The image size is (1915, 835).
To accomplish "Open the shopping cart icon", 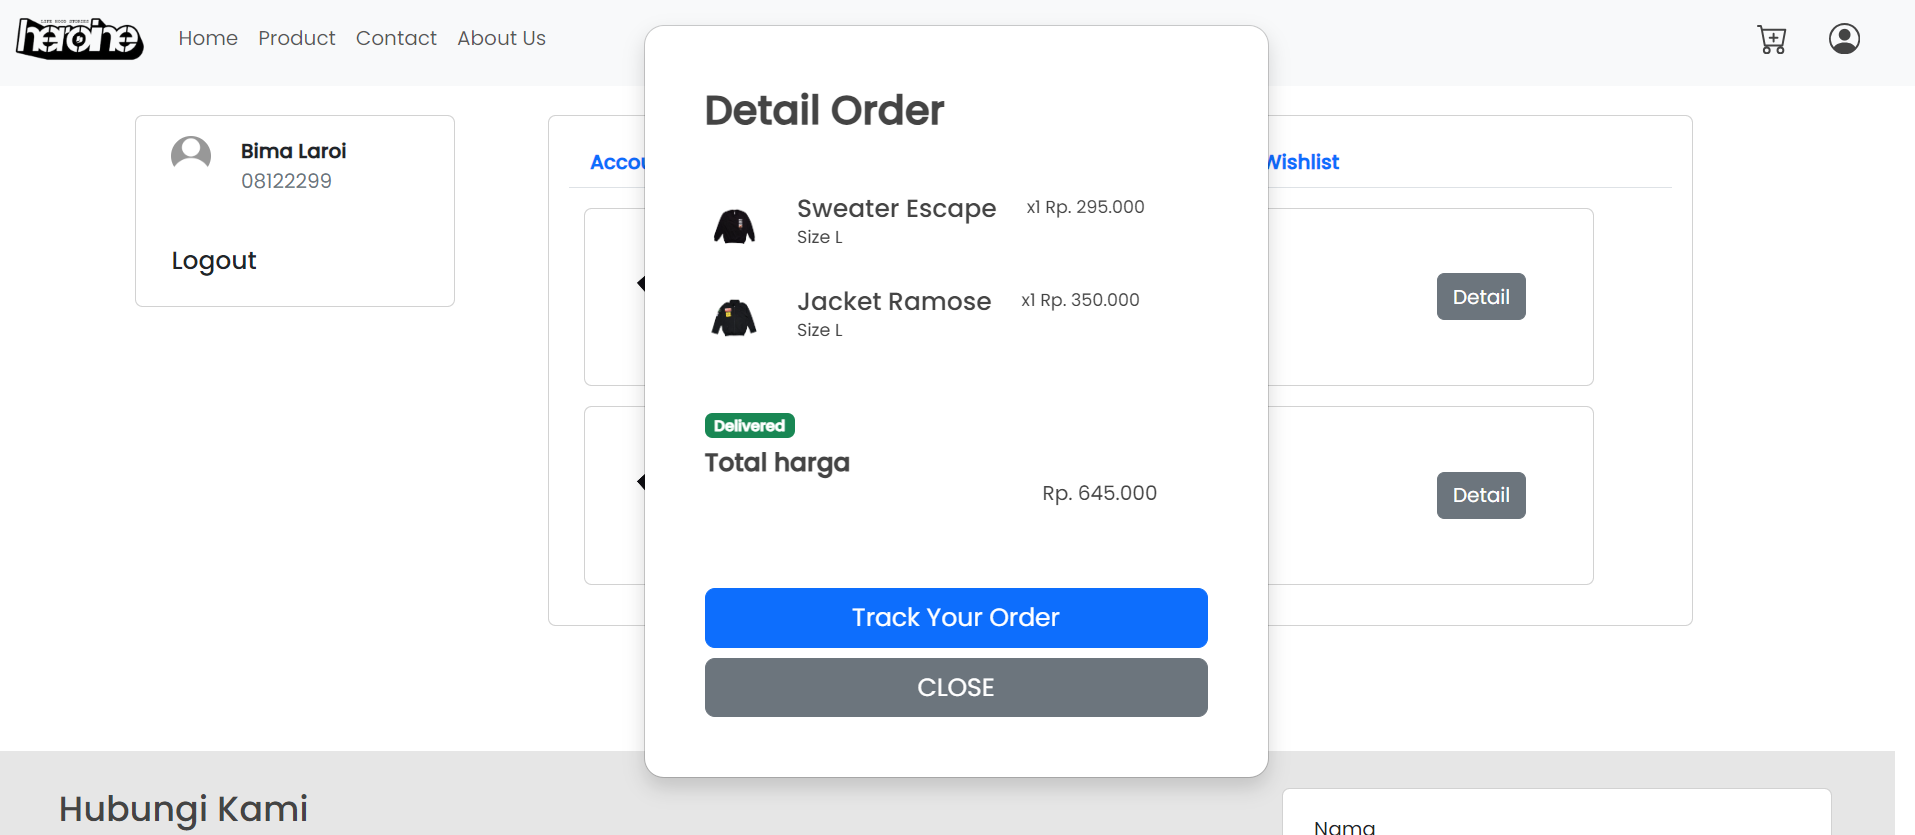I will coord(1771,39).
